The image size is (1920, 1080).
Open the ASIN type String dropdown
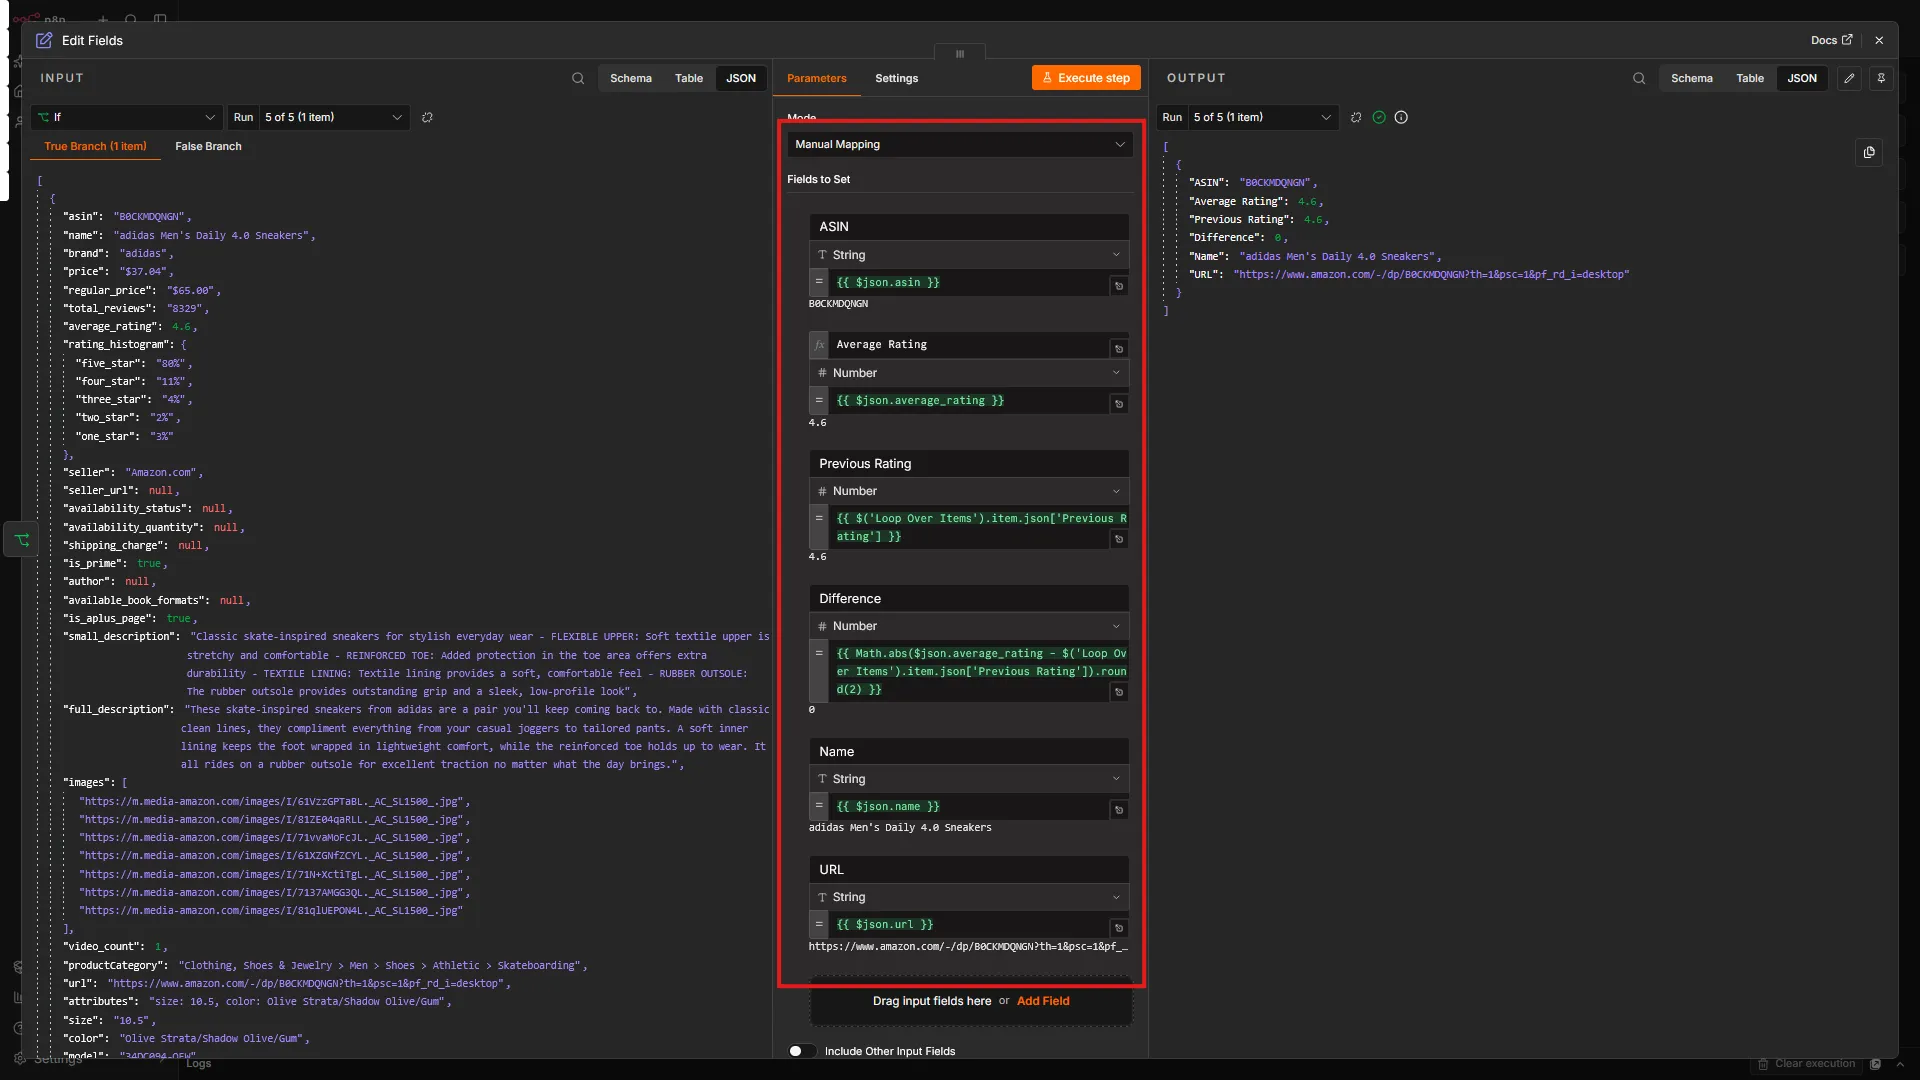[x=969, y=255]
